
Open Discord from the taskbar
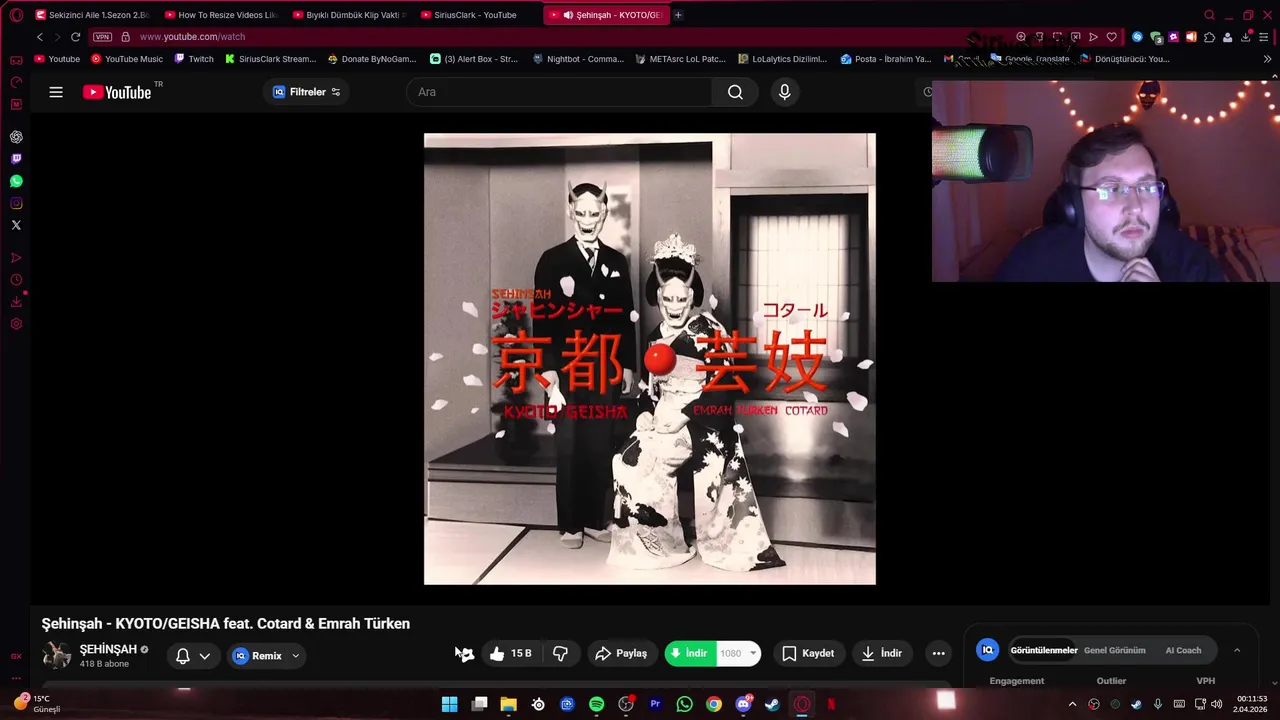coord(743,704)
